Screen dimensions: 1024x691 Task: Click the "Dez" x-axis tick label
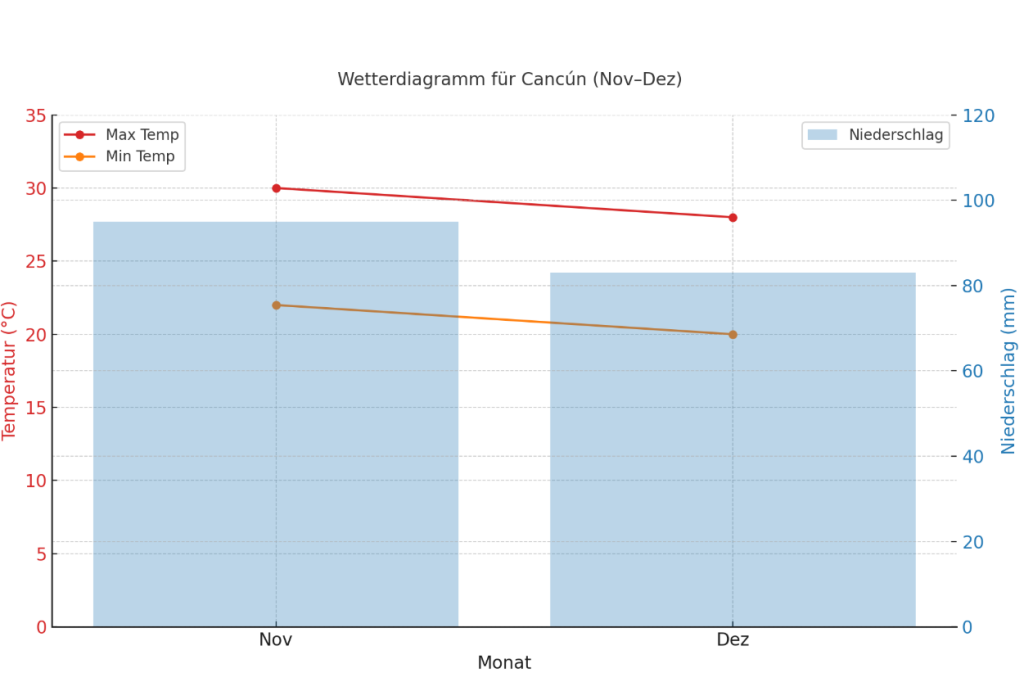pyautogui.click(x=733, y=640)
